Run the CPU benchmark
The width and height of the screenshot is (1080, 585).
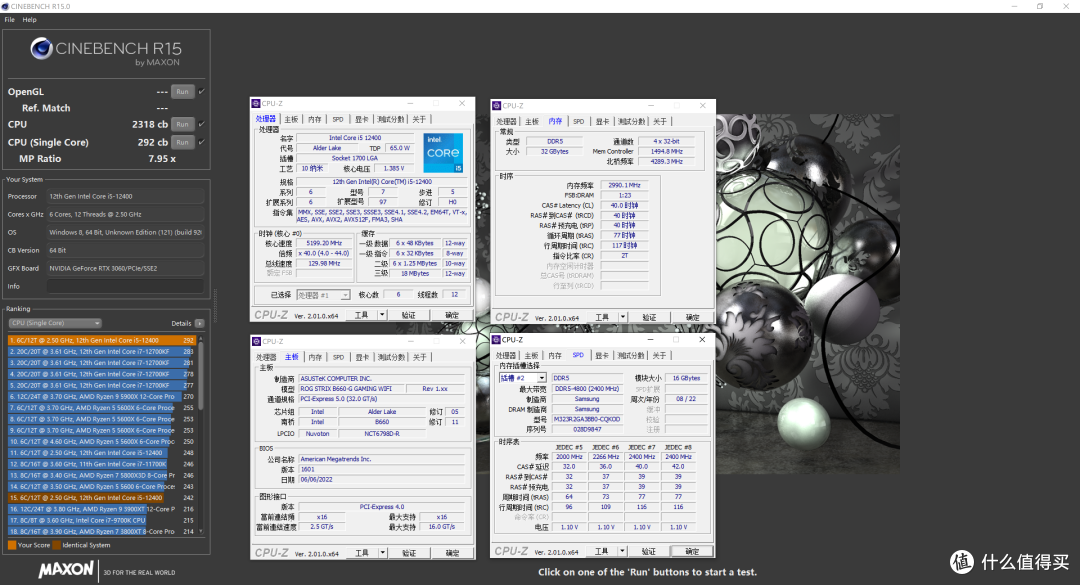tap(183, 125)
